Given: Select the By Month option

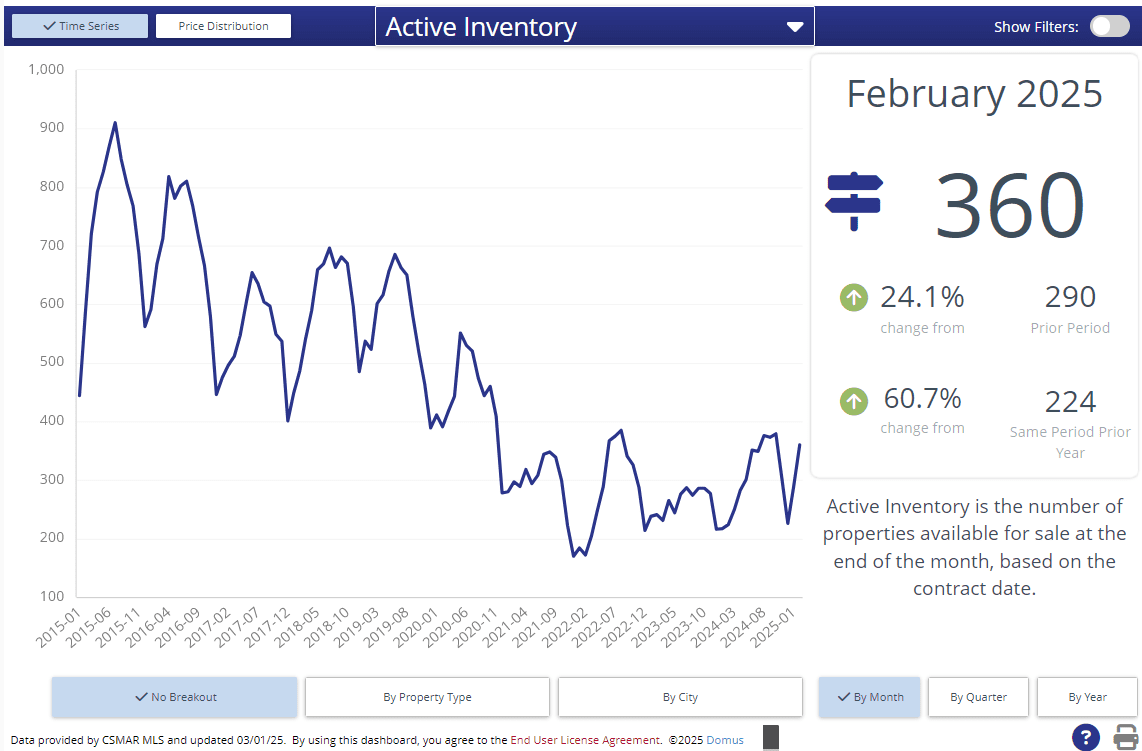Looking at the screenshot, I should [869, 697].
